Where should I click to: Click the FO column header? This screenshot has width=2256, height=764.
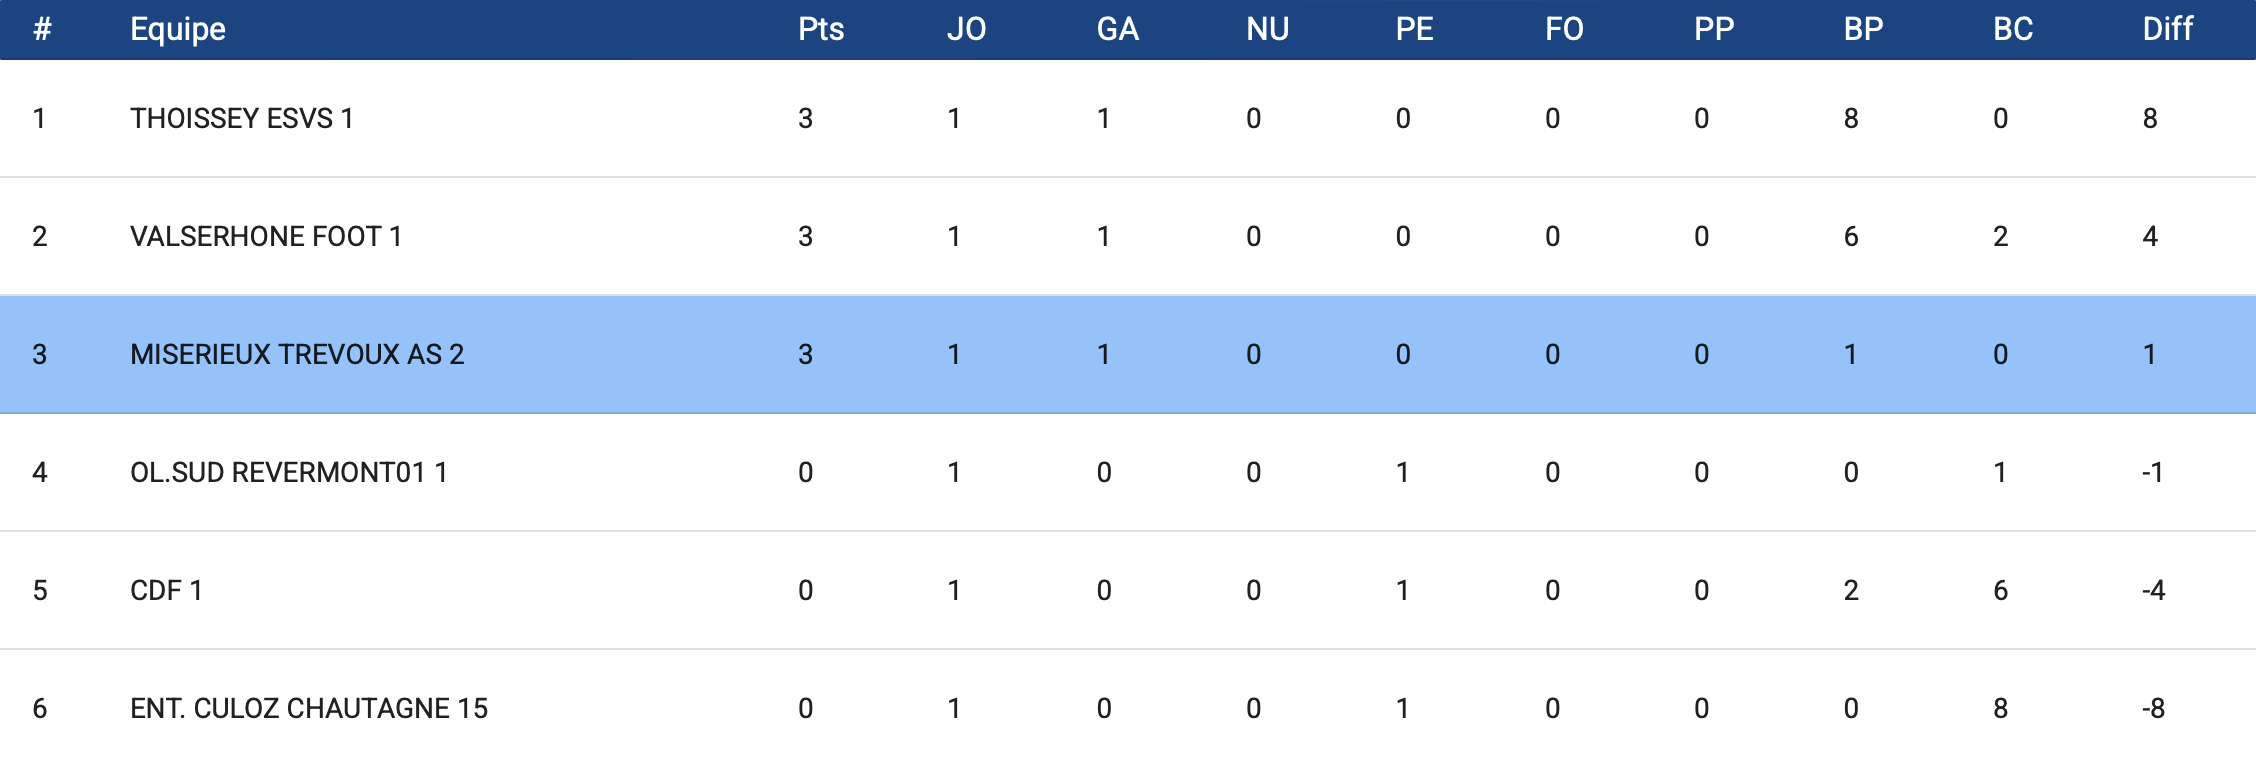point(1564,29)
